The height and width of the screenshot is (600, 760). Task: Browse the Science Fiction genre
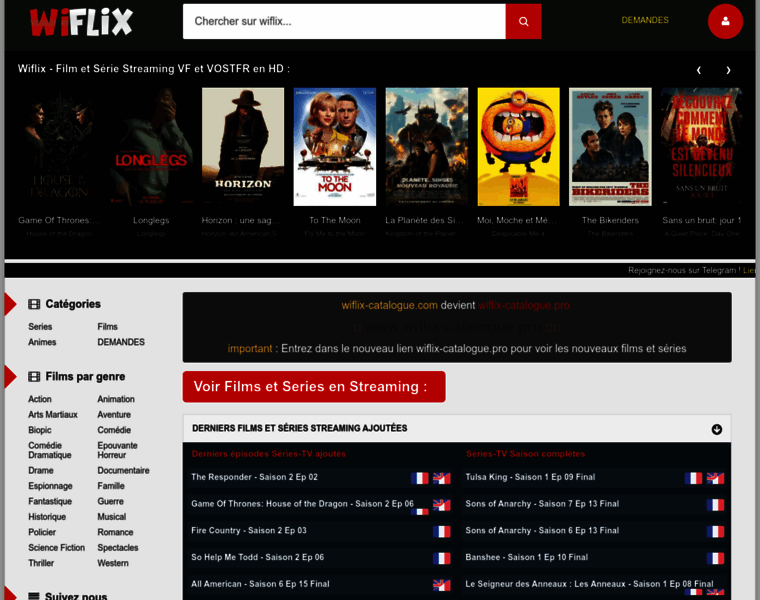coord(57,548)
